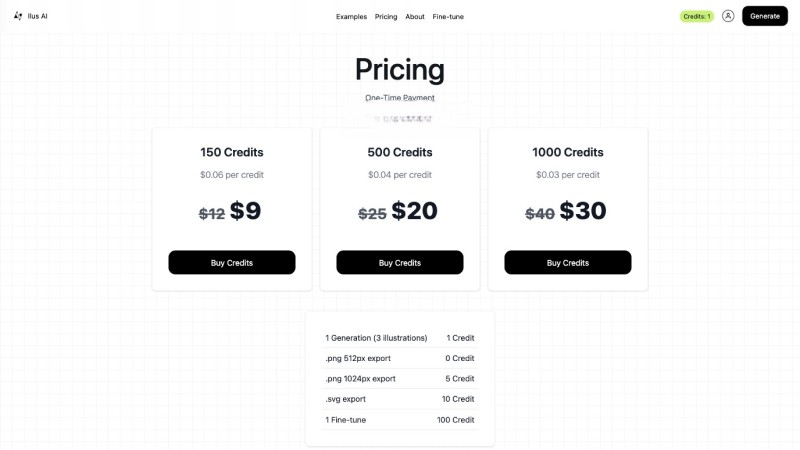Click the .svg export cost row

tap(399, 399)
